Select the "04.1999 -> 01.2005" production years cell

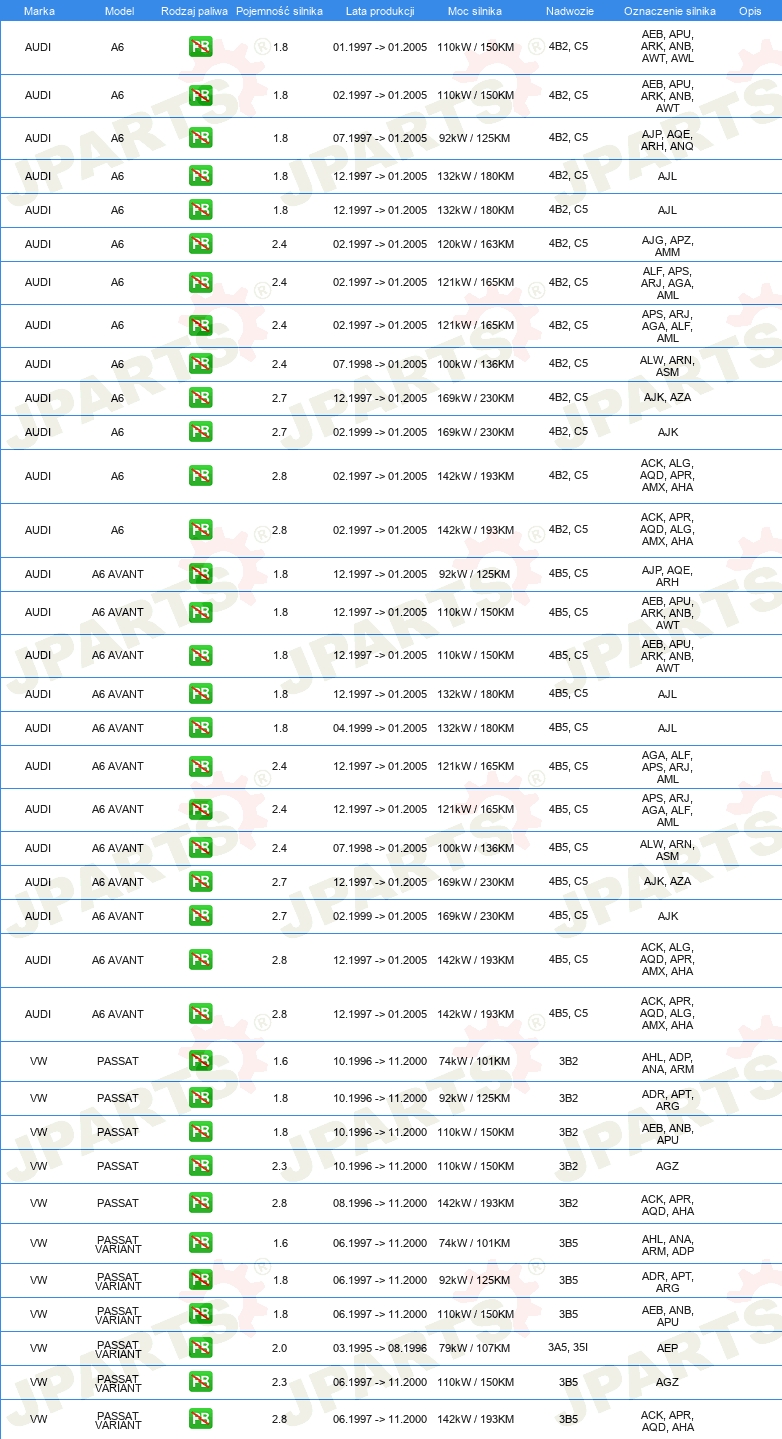pyautogui.click(x=380, y=728)
